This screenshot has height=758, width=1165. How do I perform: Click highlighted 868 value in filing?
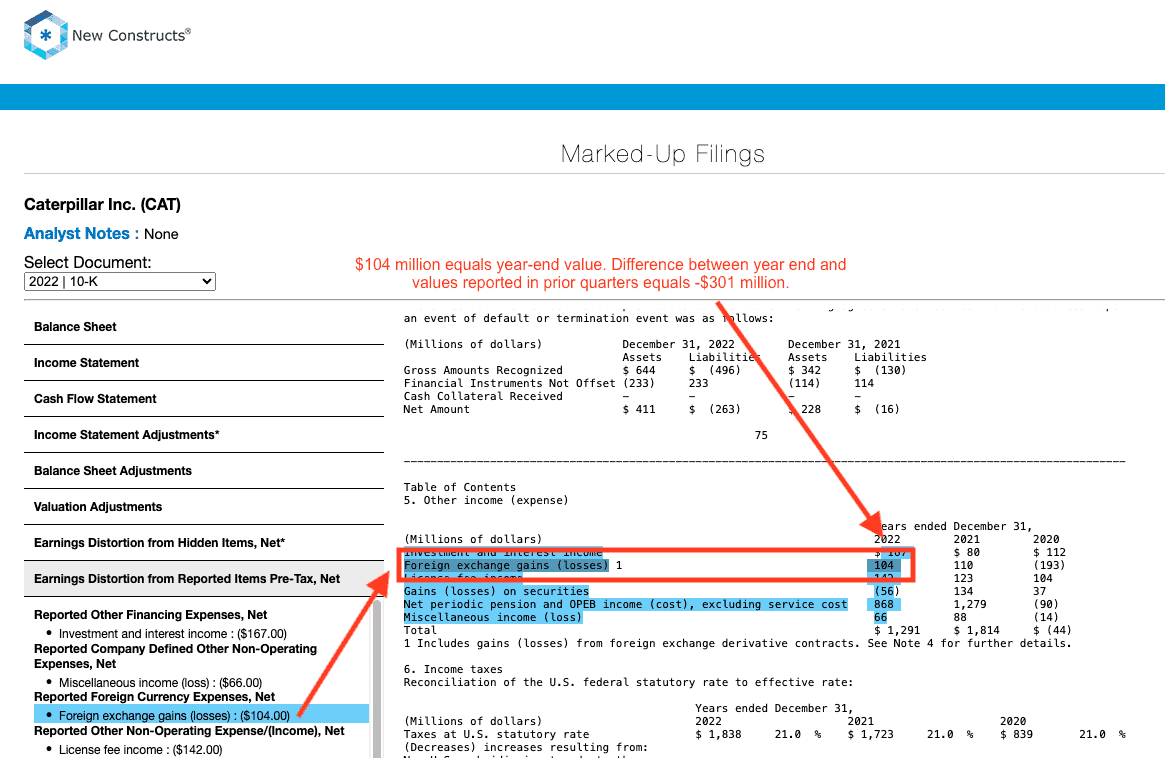884,604
